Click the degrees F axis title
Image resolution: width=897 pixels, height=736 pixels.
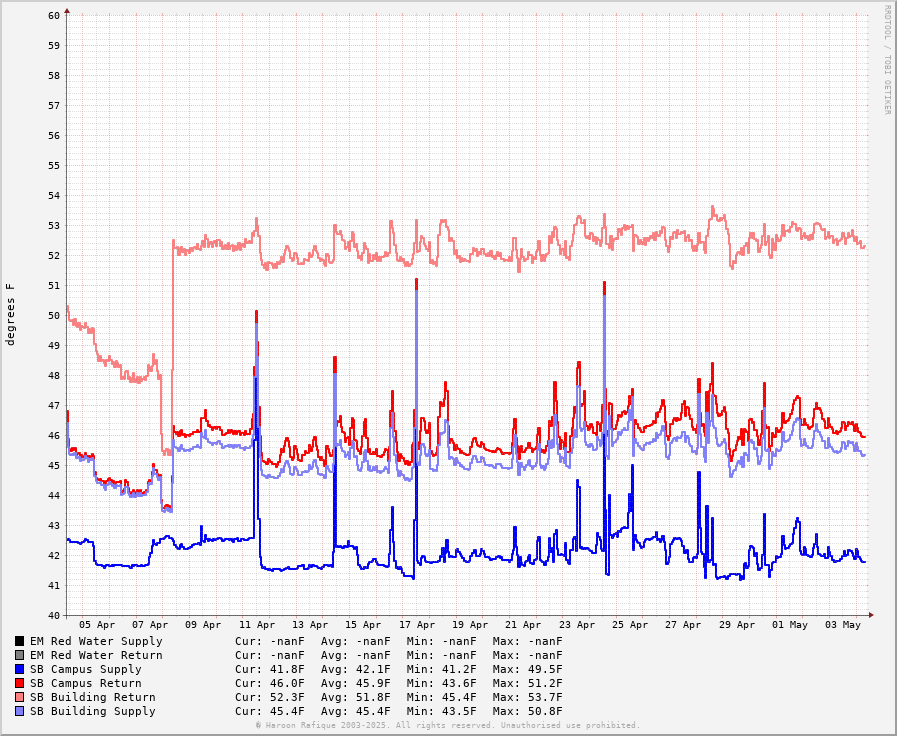tap(11, 314)
